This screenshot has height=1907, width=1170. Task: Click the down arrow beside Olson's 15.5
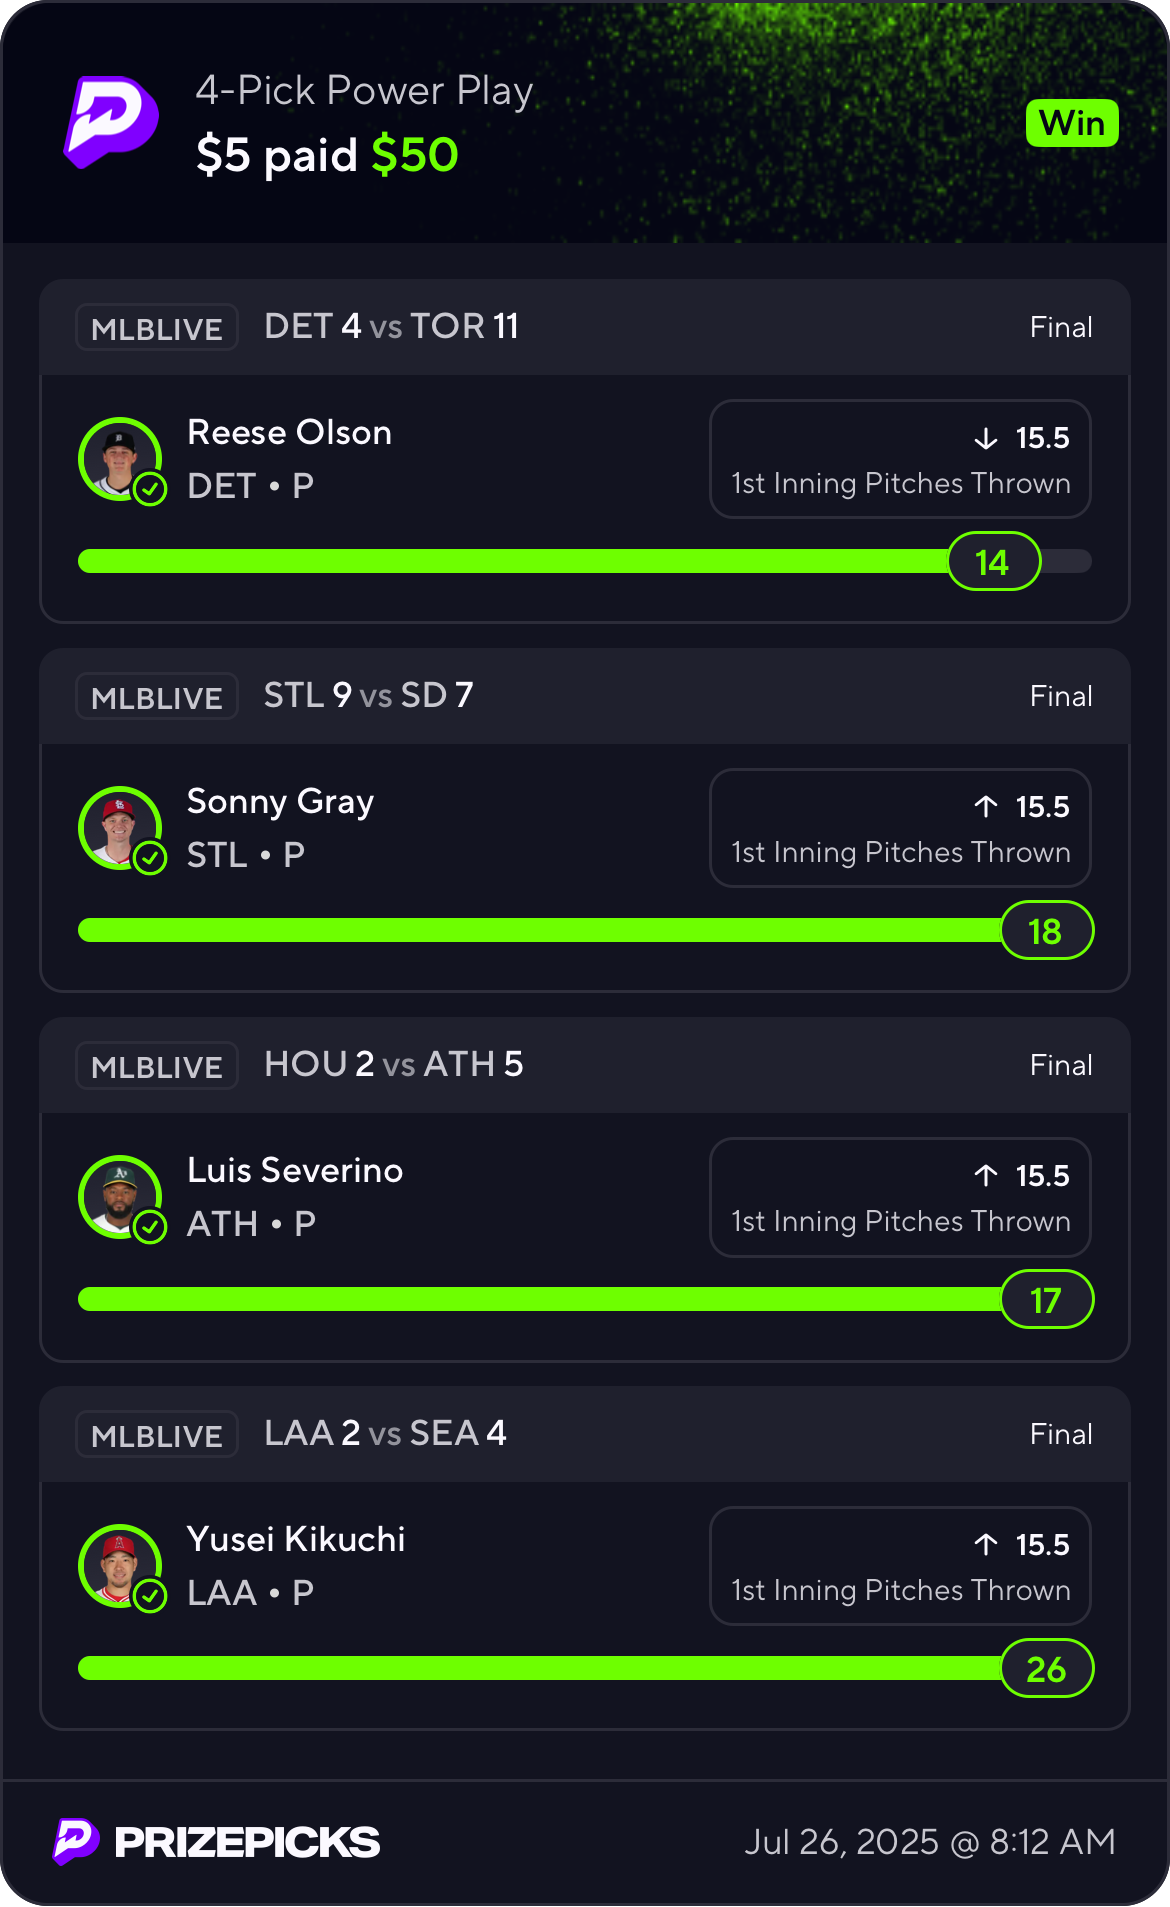tap(986, 438)
